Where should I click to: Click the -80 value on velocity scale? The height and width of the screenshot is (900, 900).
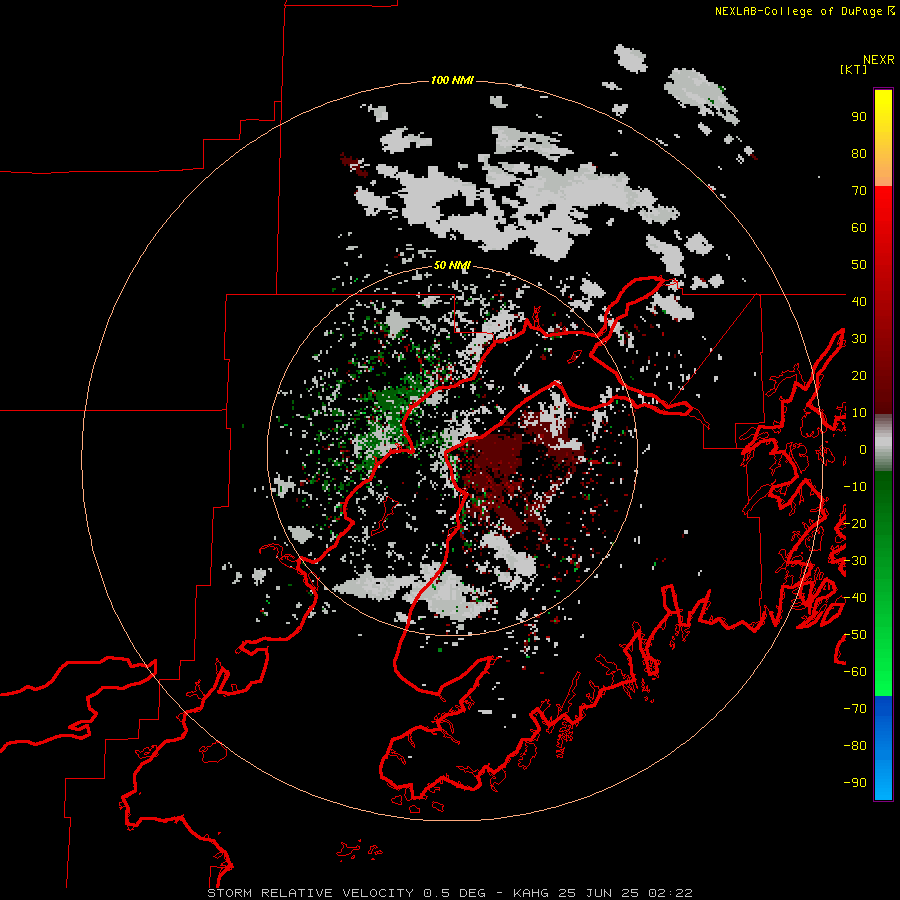855,746
